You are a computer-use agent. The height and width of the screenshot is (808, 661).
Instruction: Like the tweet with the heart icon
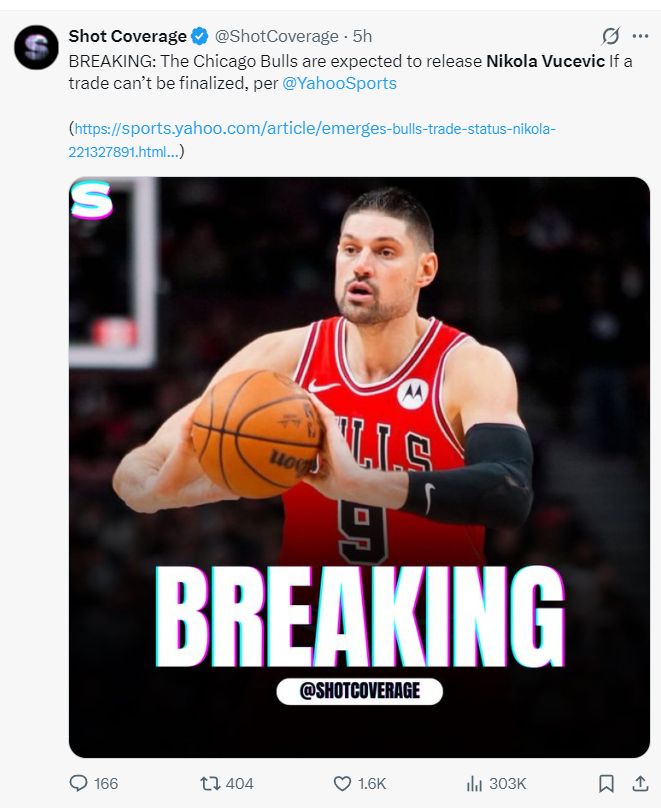click(x=342, y=783)
